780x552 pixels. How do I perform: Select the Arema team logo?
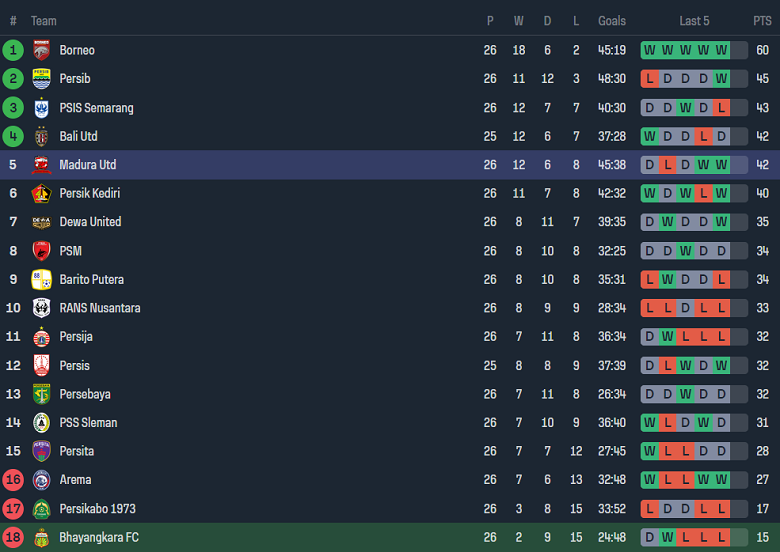41,480
